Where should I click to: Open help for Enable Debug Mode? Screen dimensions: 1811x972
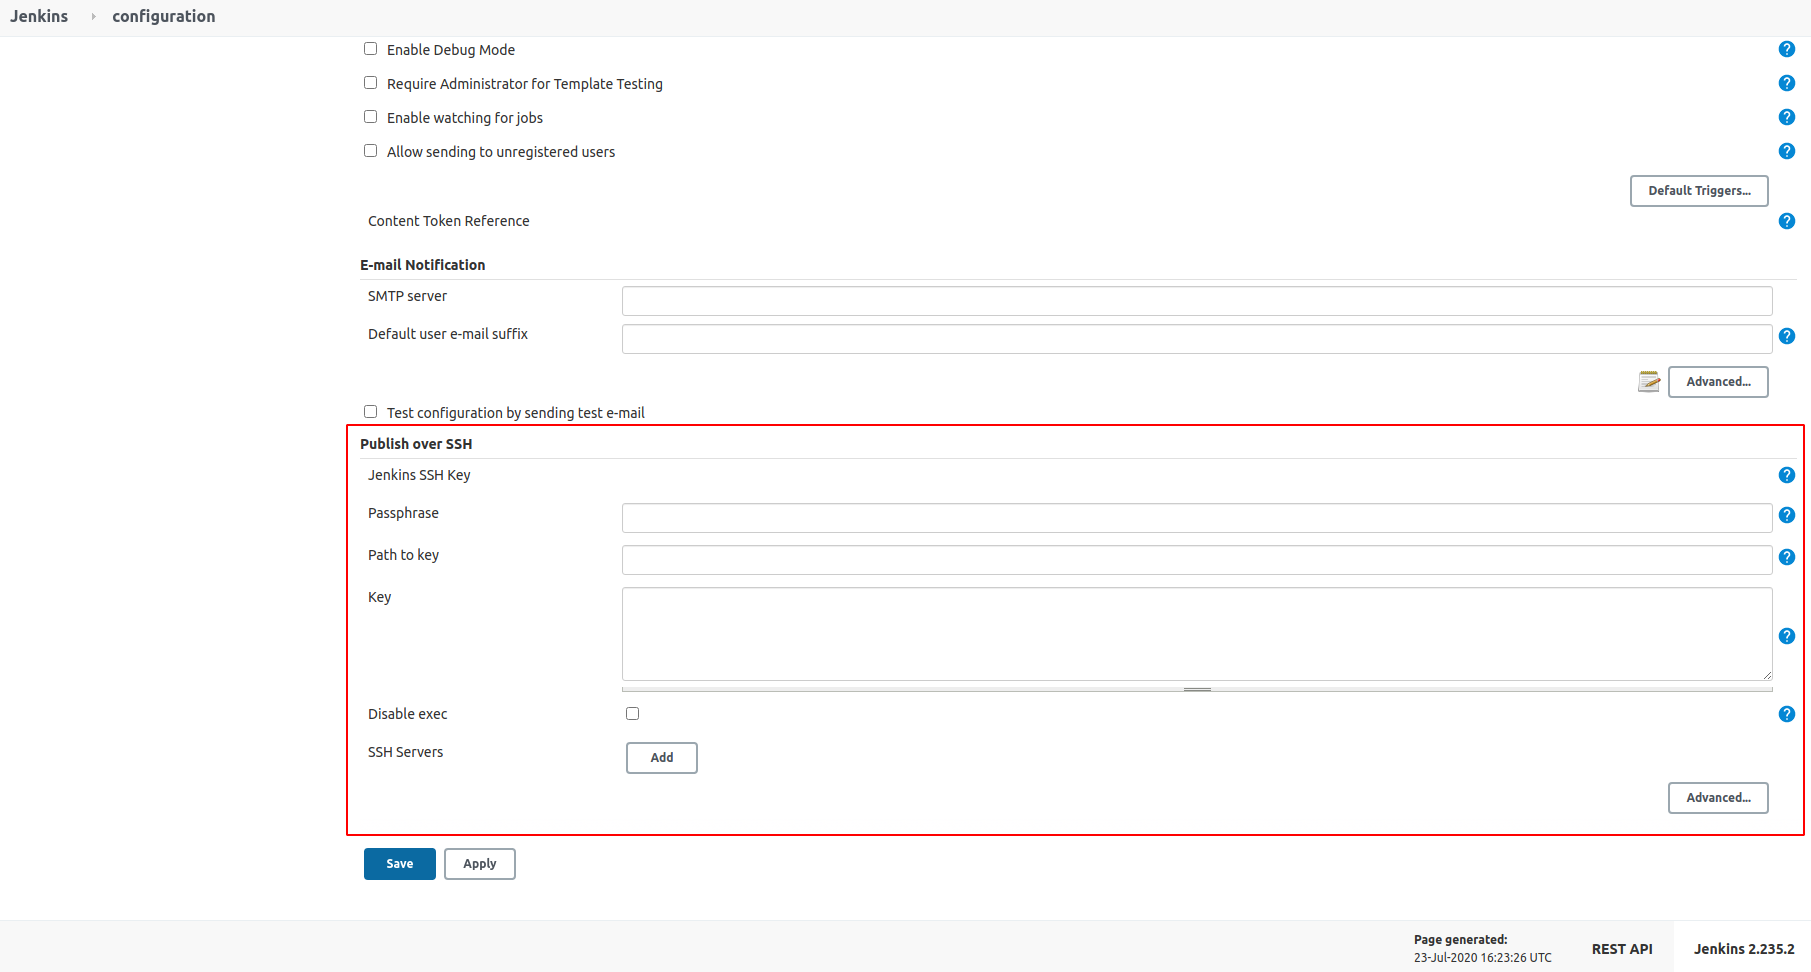(x=1786, y=49)
